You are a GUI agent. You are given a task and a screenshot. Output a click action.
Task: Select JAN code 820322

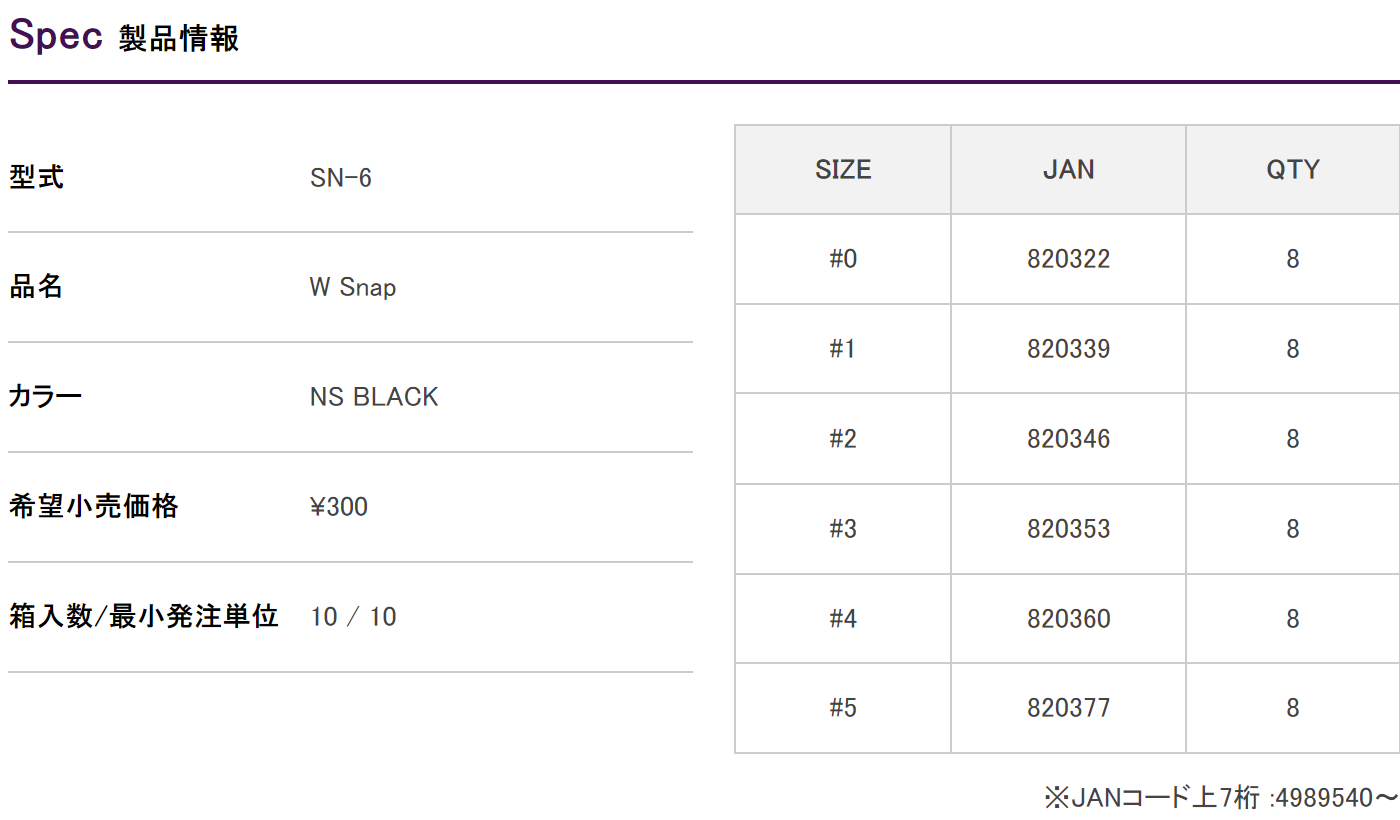[1068, 259]
